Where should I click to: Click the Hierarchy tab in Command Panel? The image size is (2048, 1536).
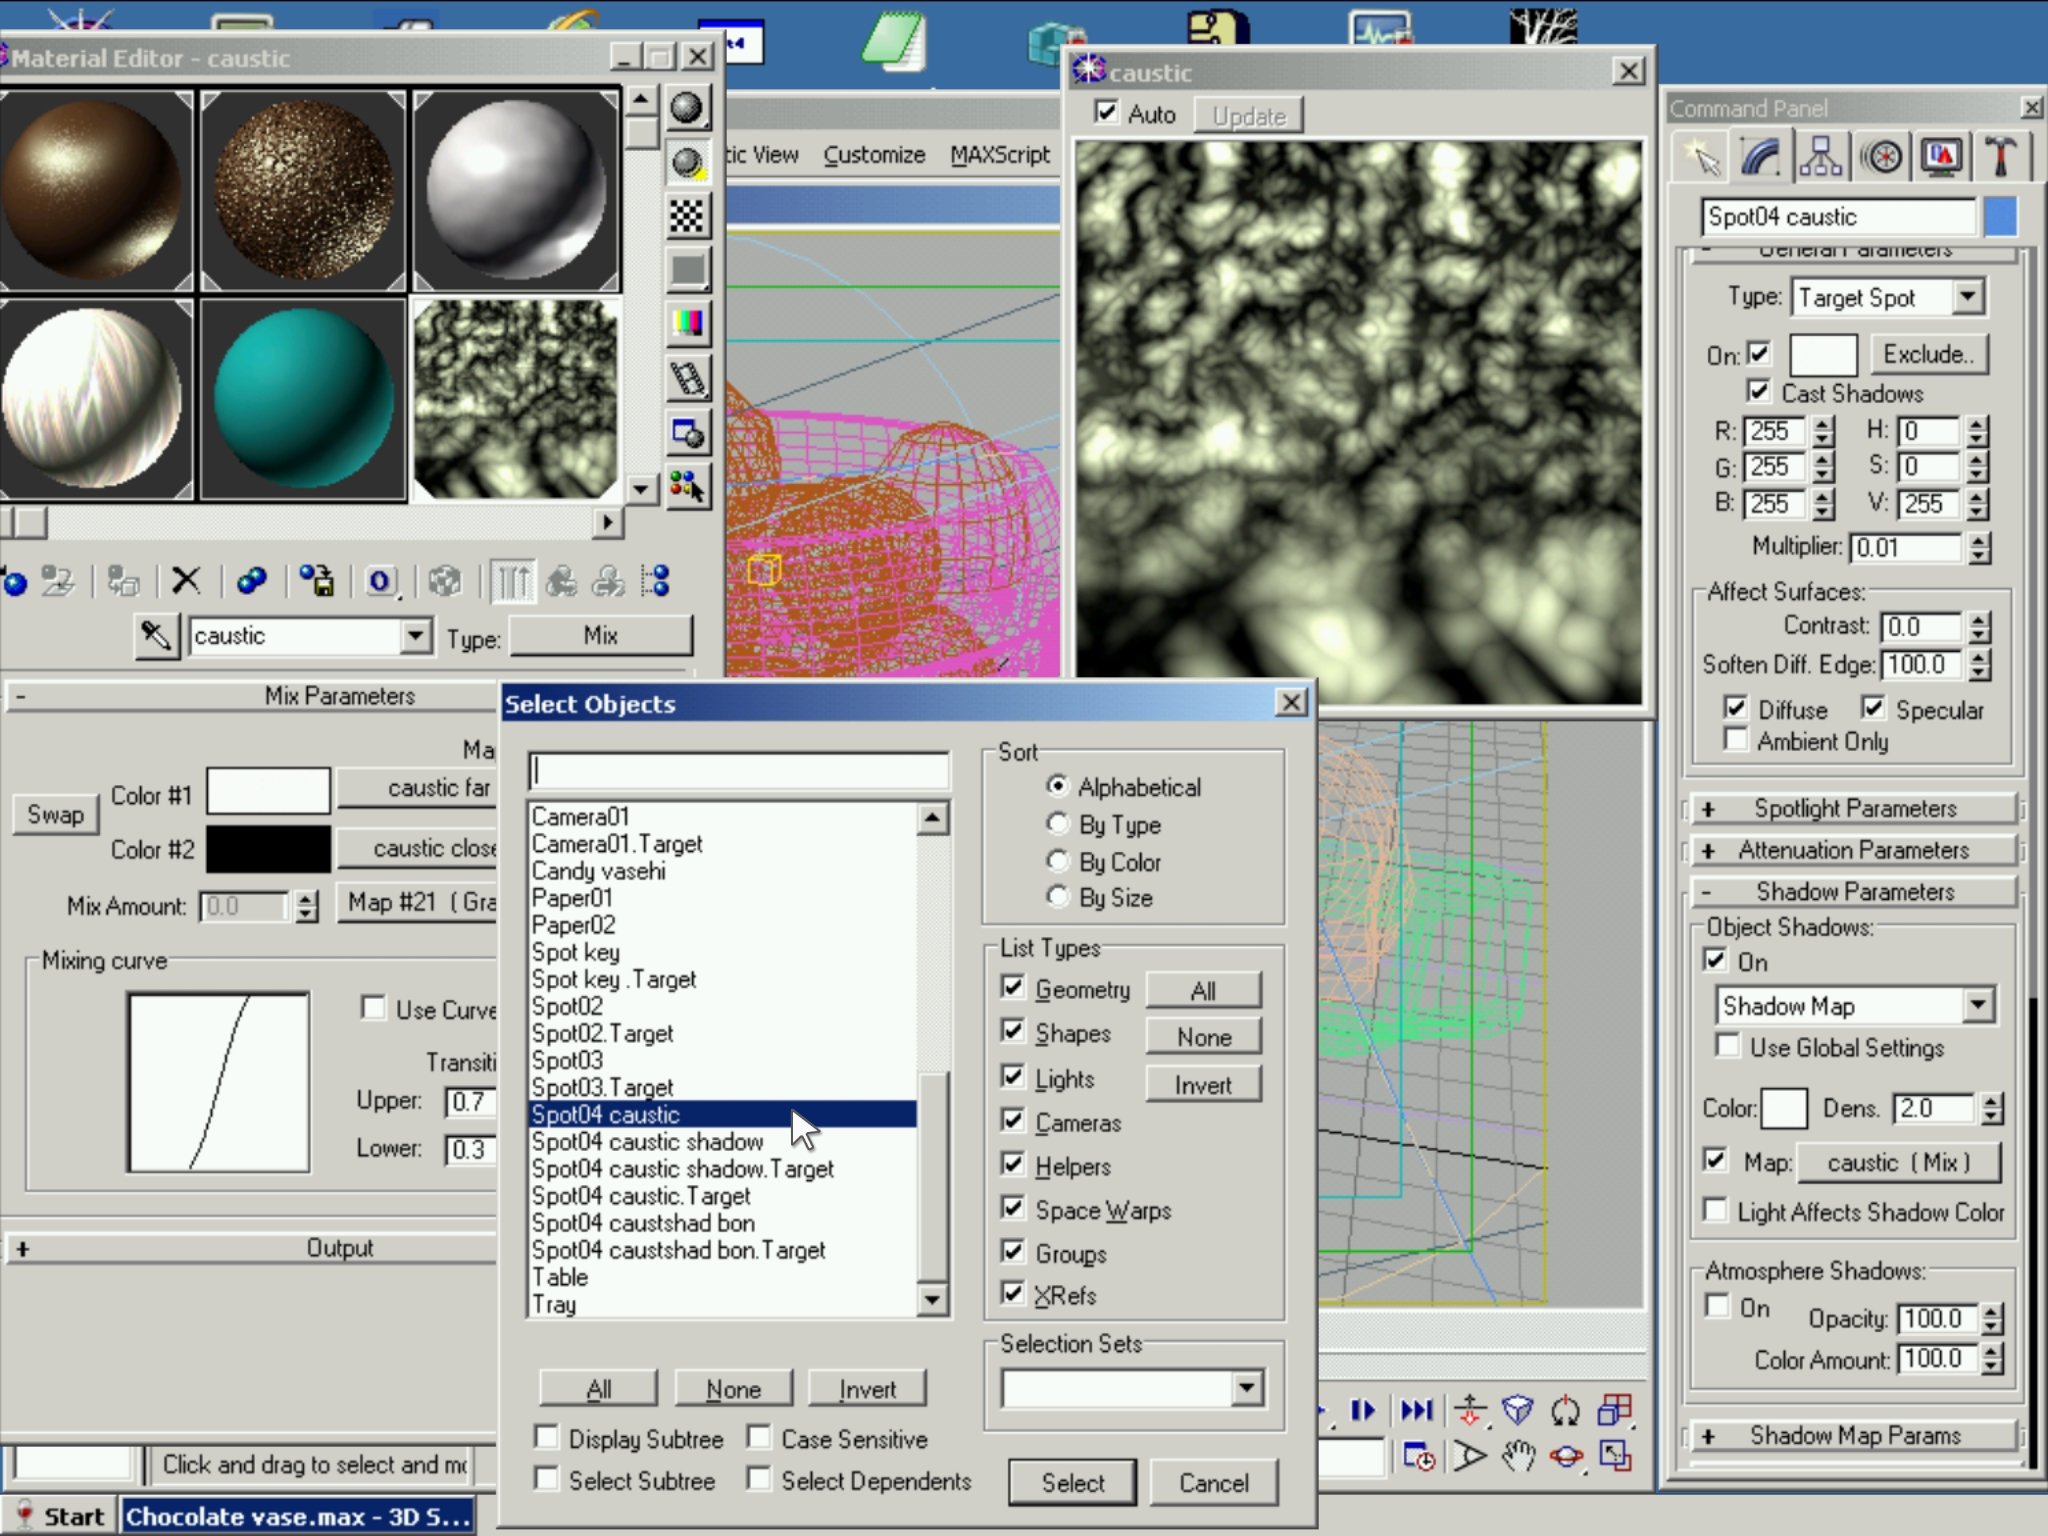1820,158
